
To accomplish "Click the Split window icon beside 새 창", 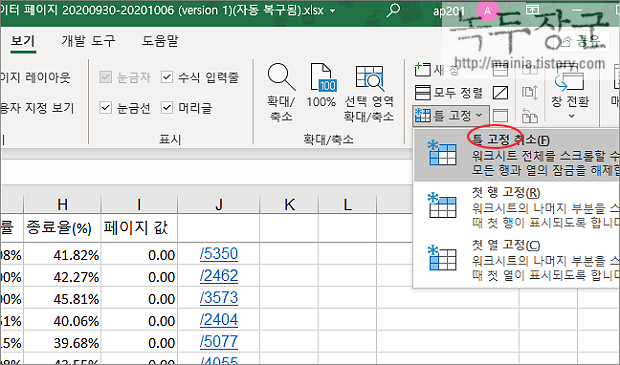I will tap(500, 70).
